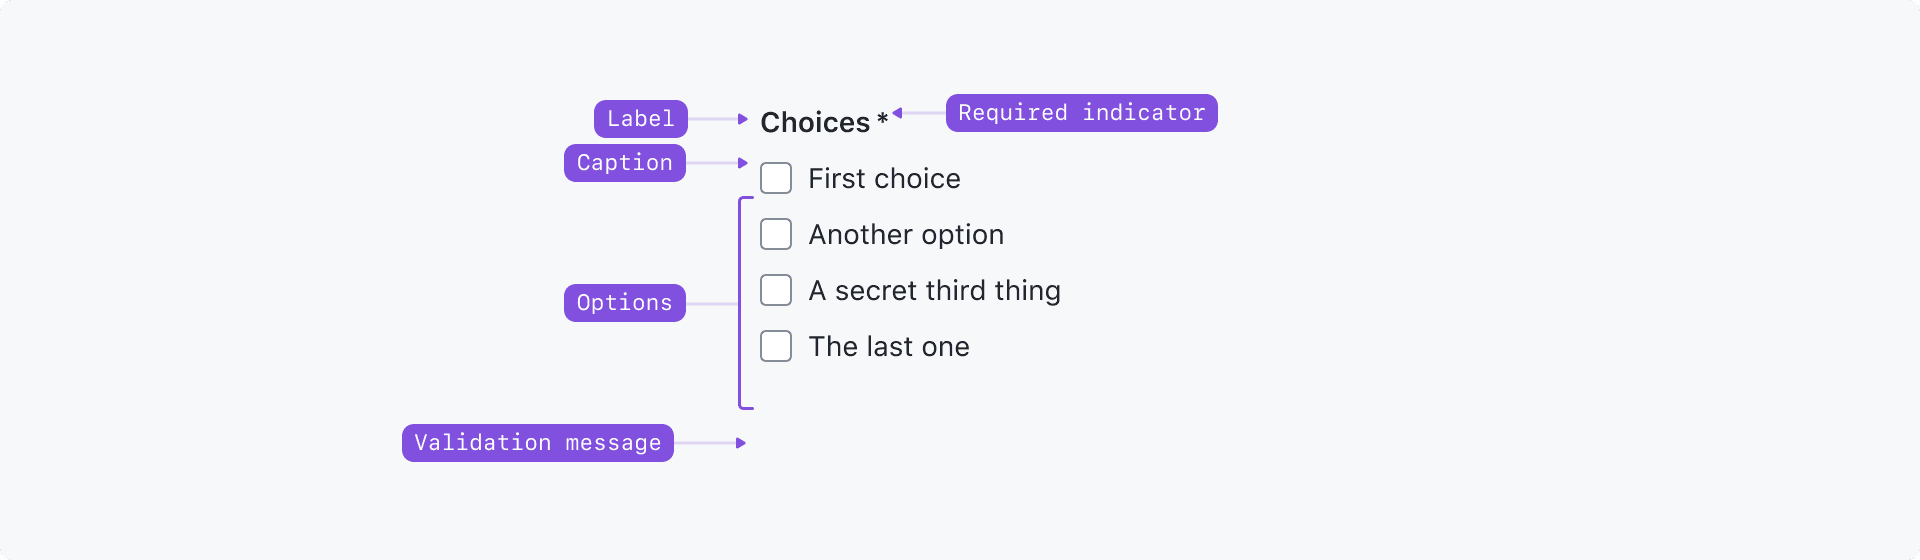
Task: Click the Another option text label
Action: [x=906, y=234]
